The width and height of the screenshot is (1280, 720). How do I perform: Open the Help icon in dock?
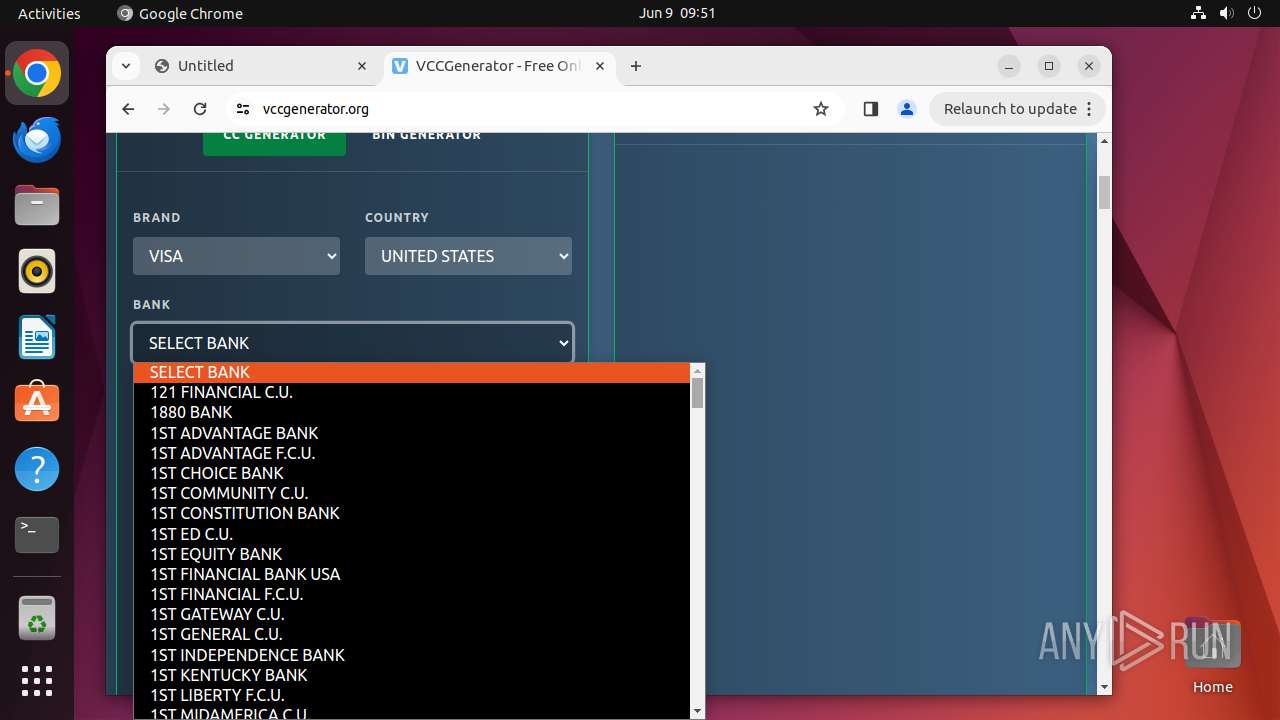[37, 469]
